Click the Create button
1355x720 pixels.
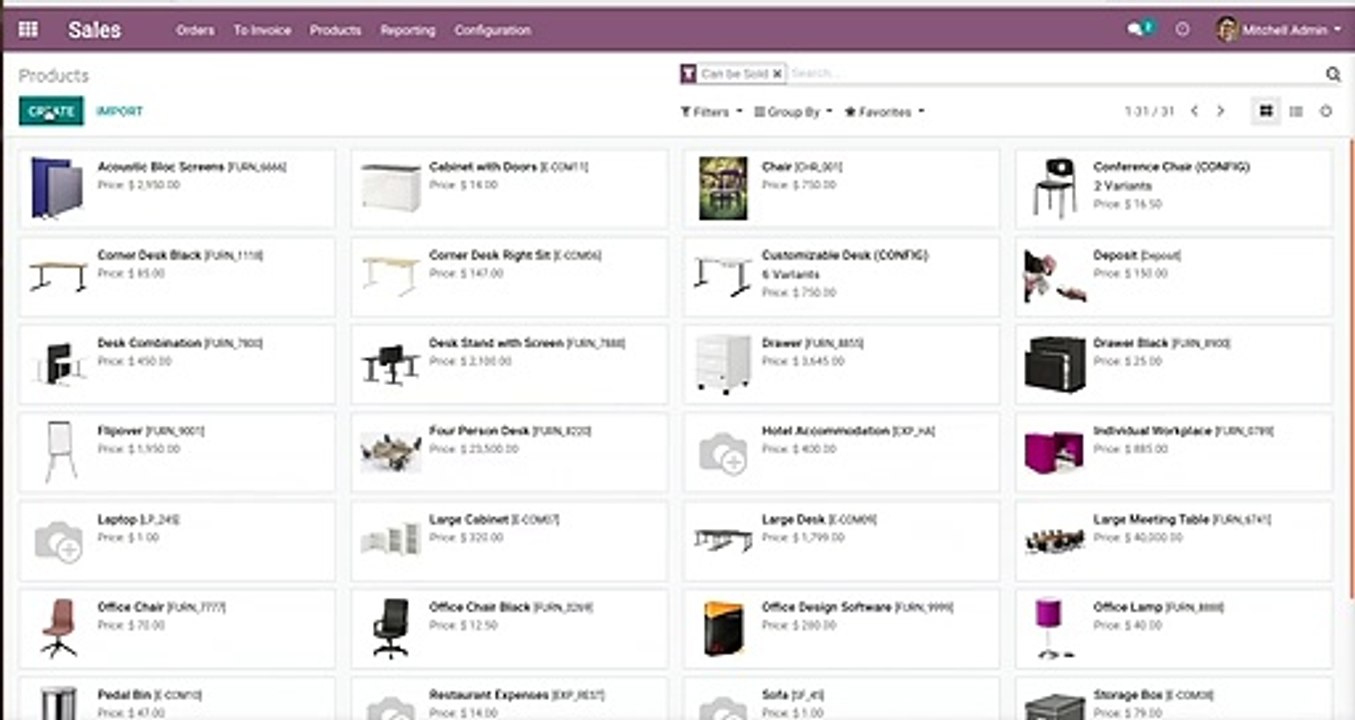point(51,112)
